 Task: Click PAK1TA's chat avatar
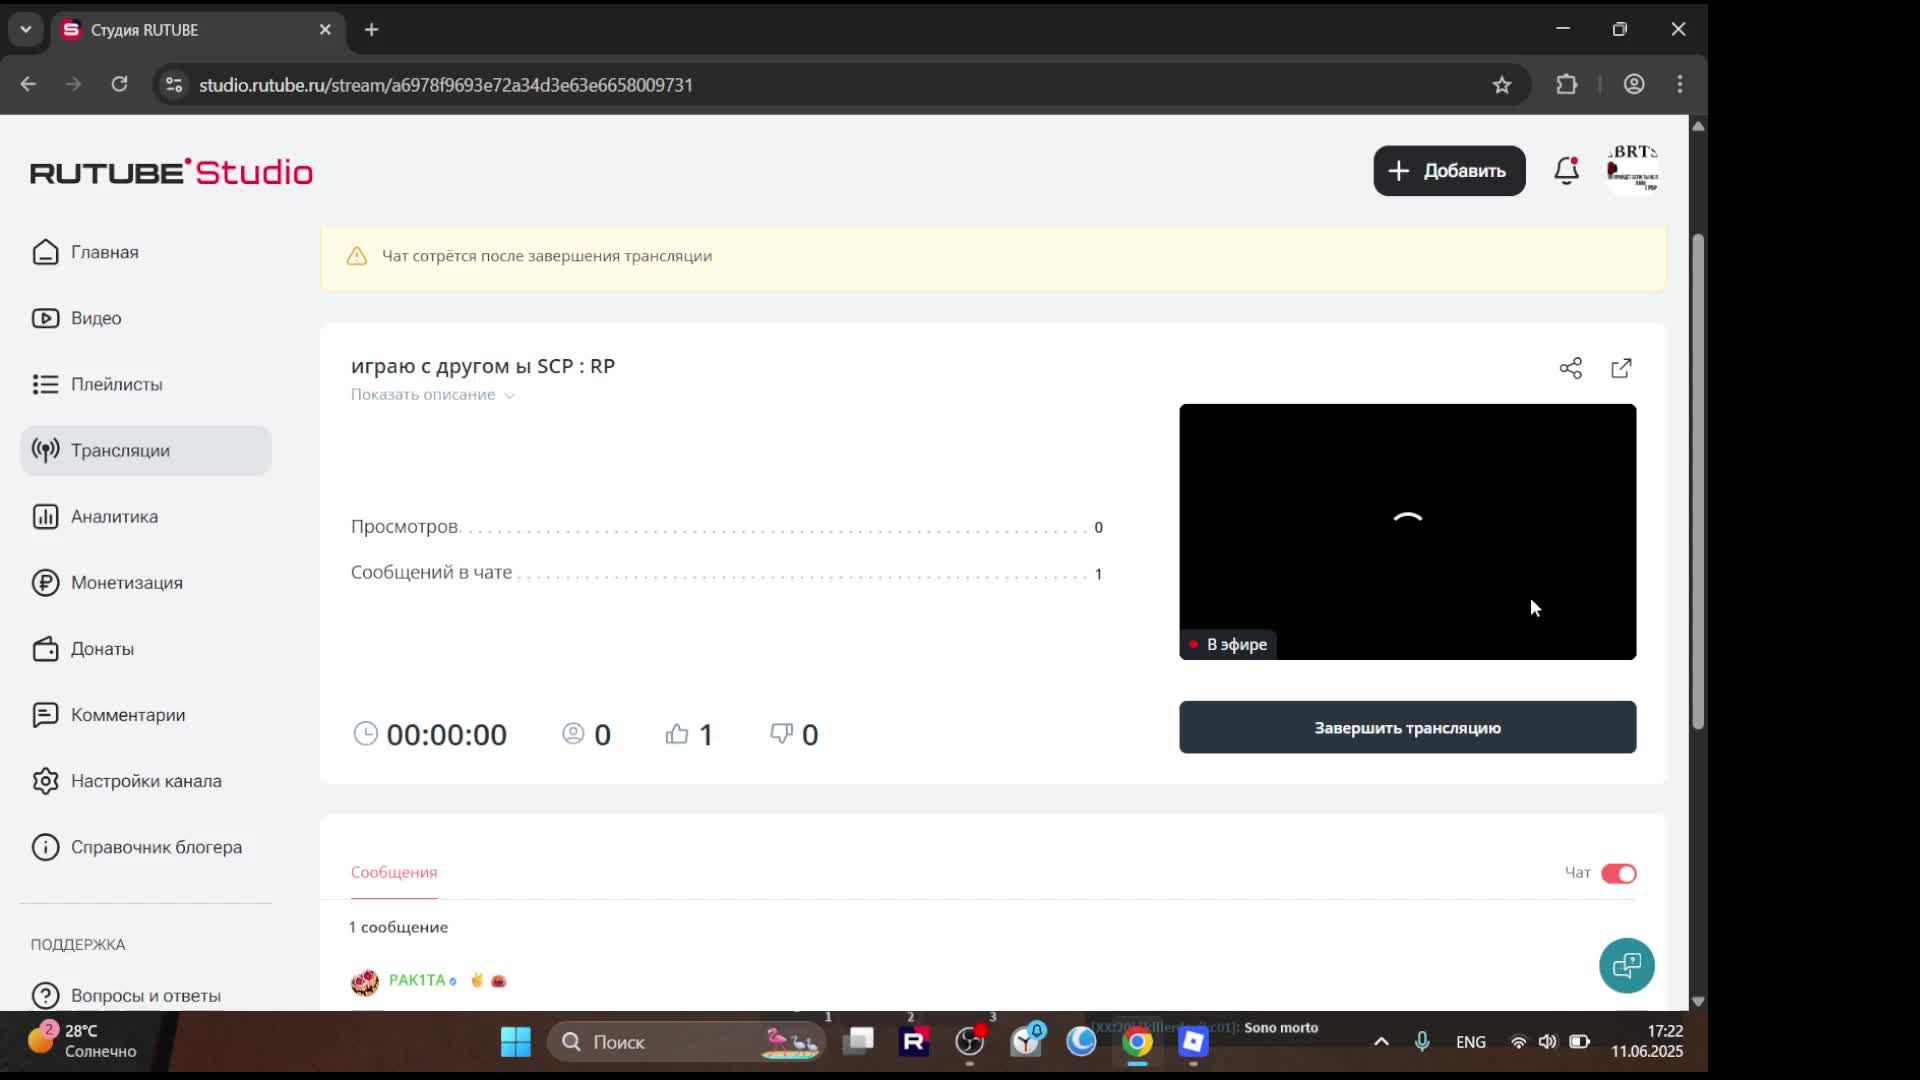(365, 981)
